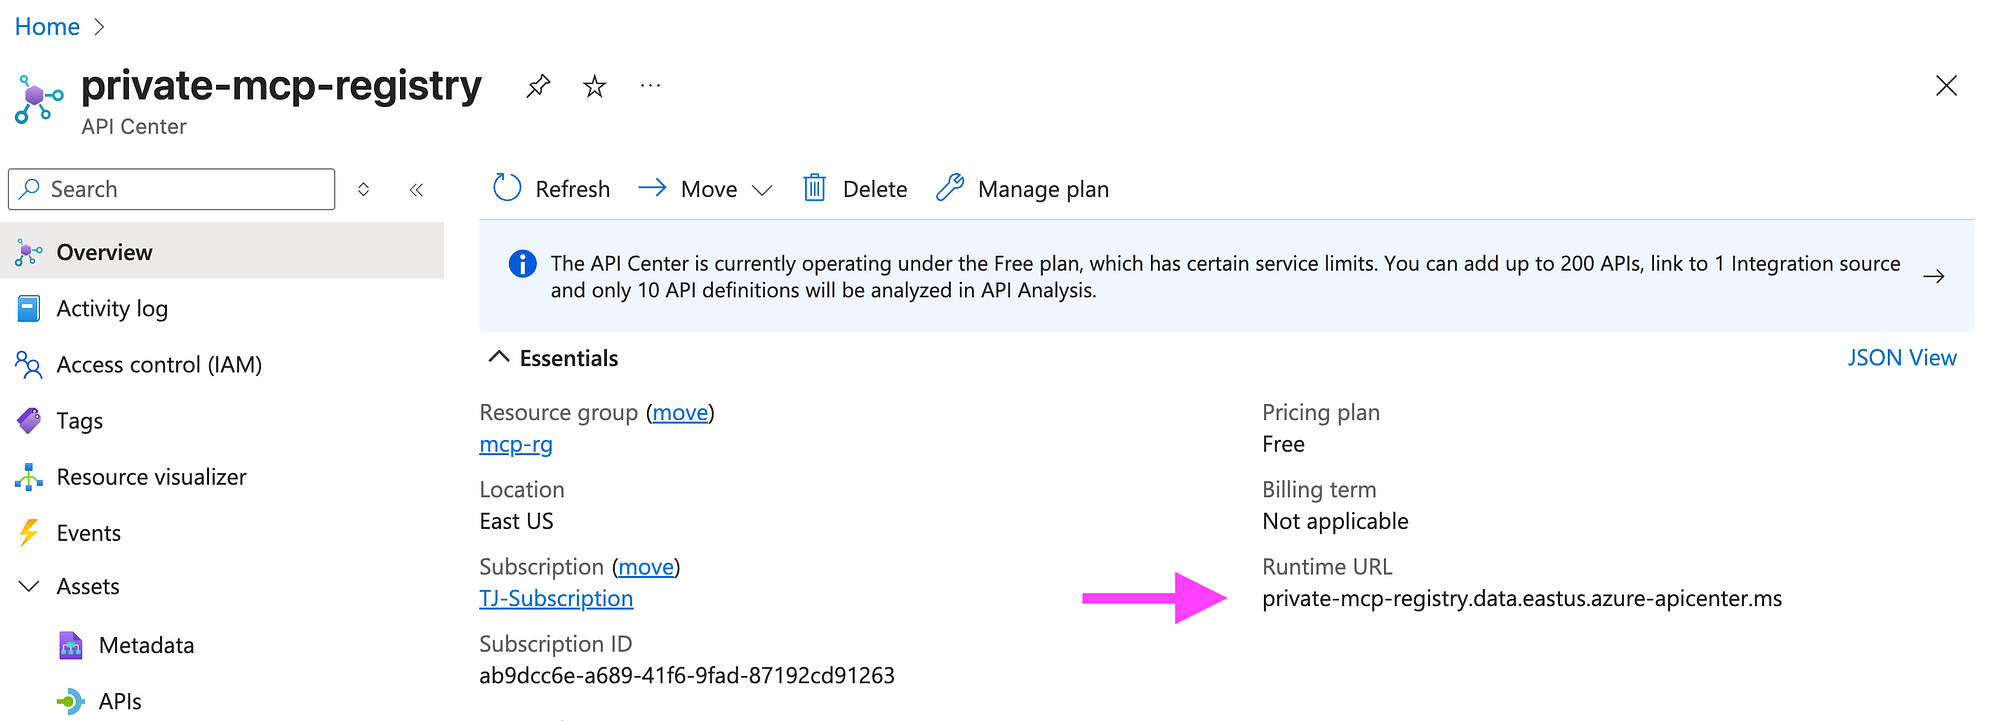Click the APIs green arrow icon
This screenshot has height=721, width=2000.
[70, 702]
